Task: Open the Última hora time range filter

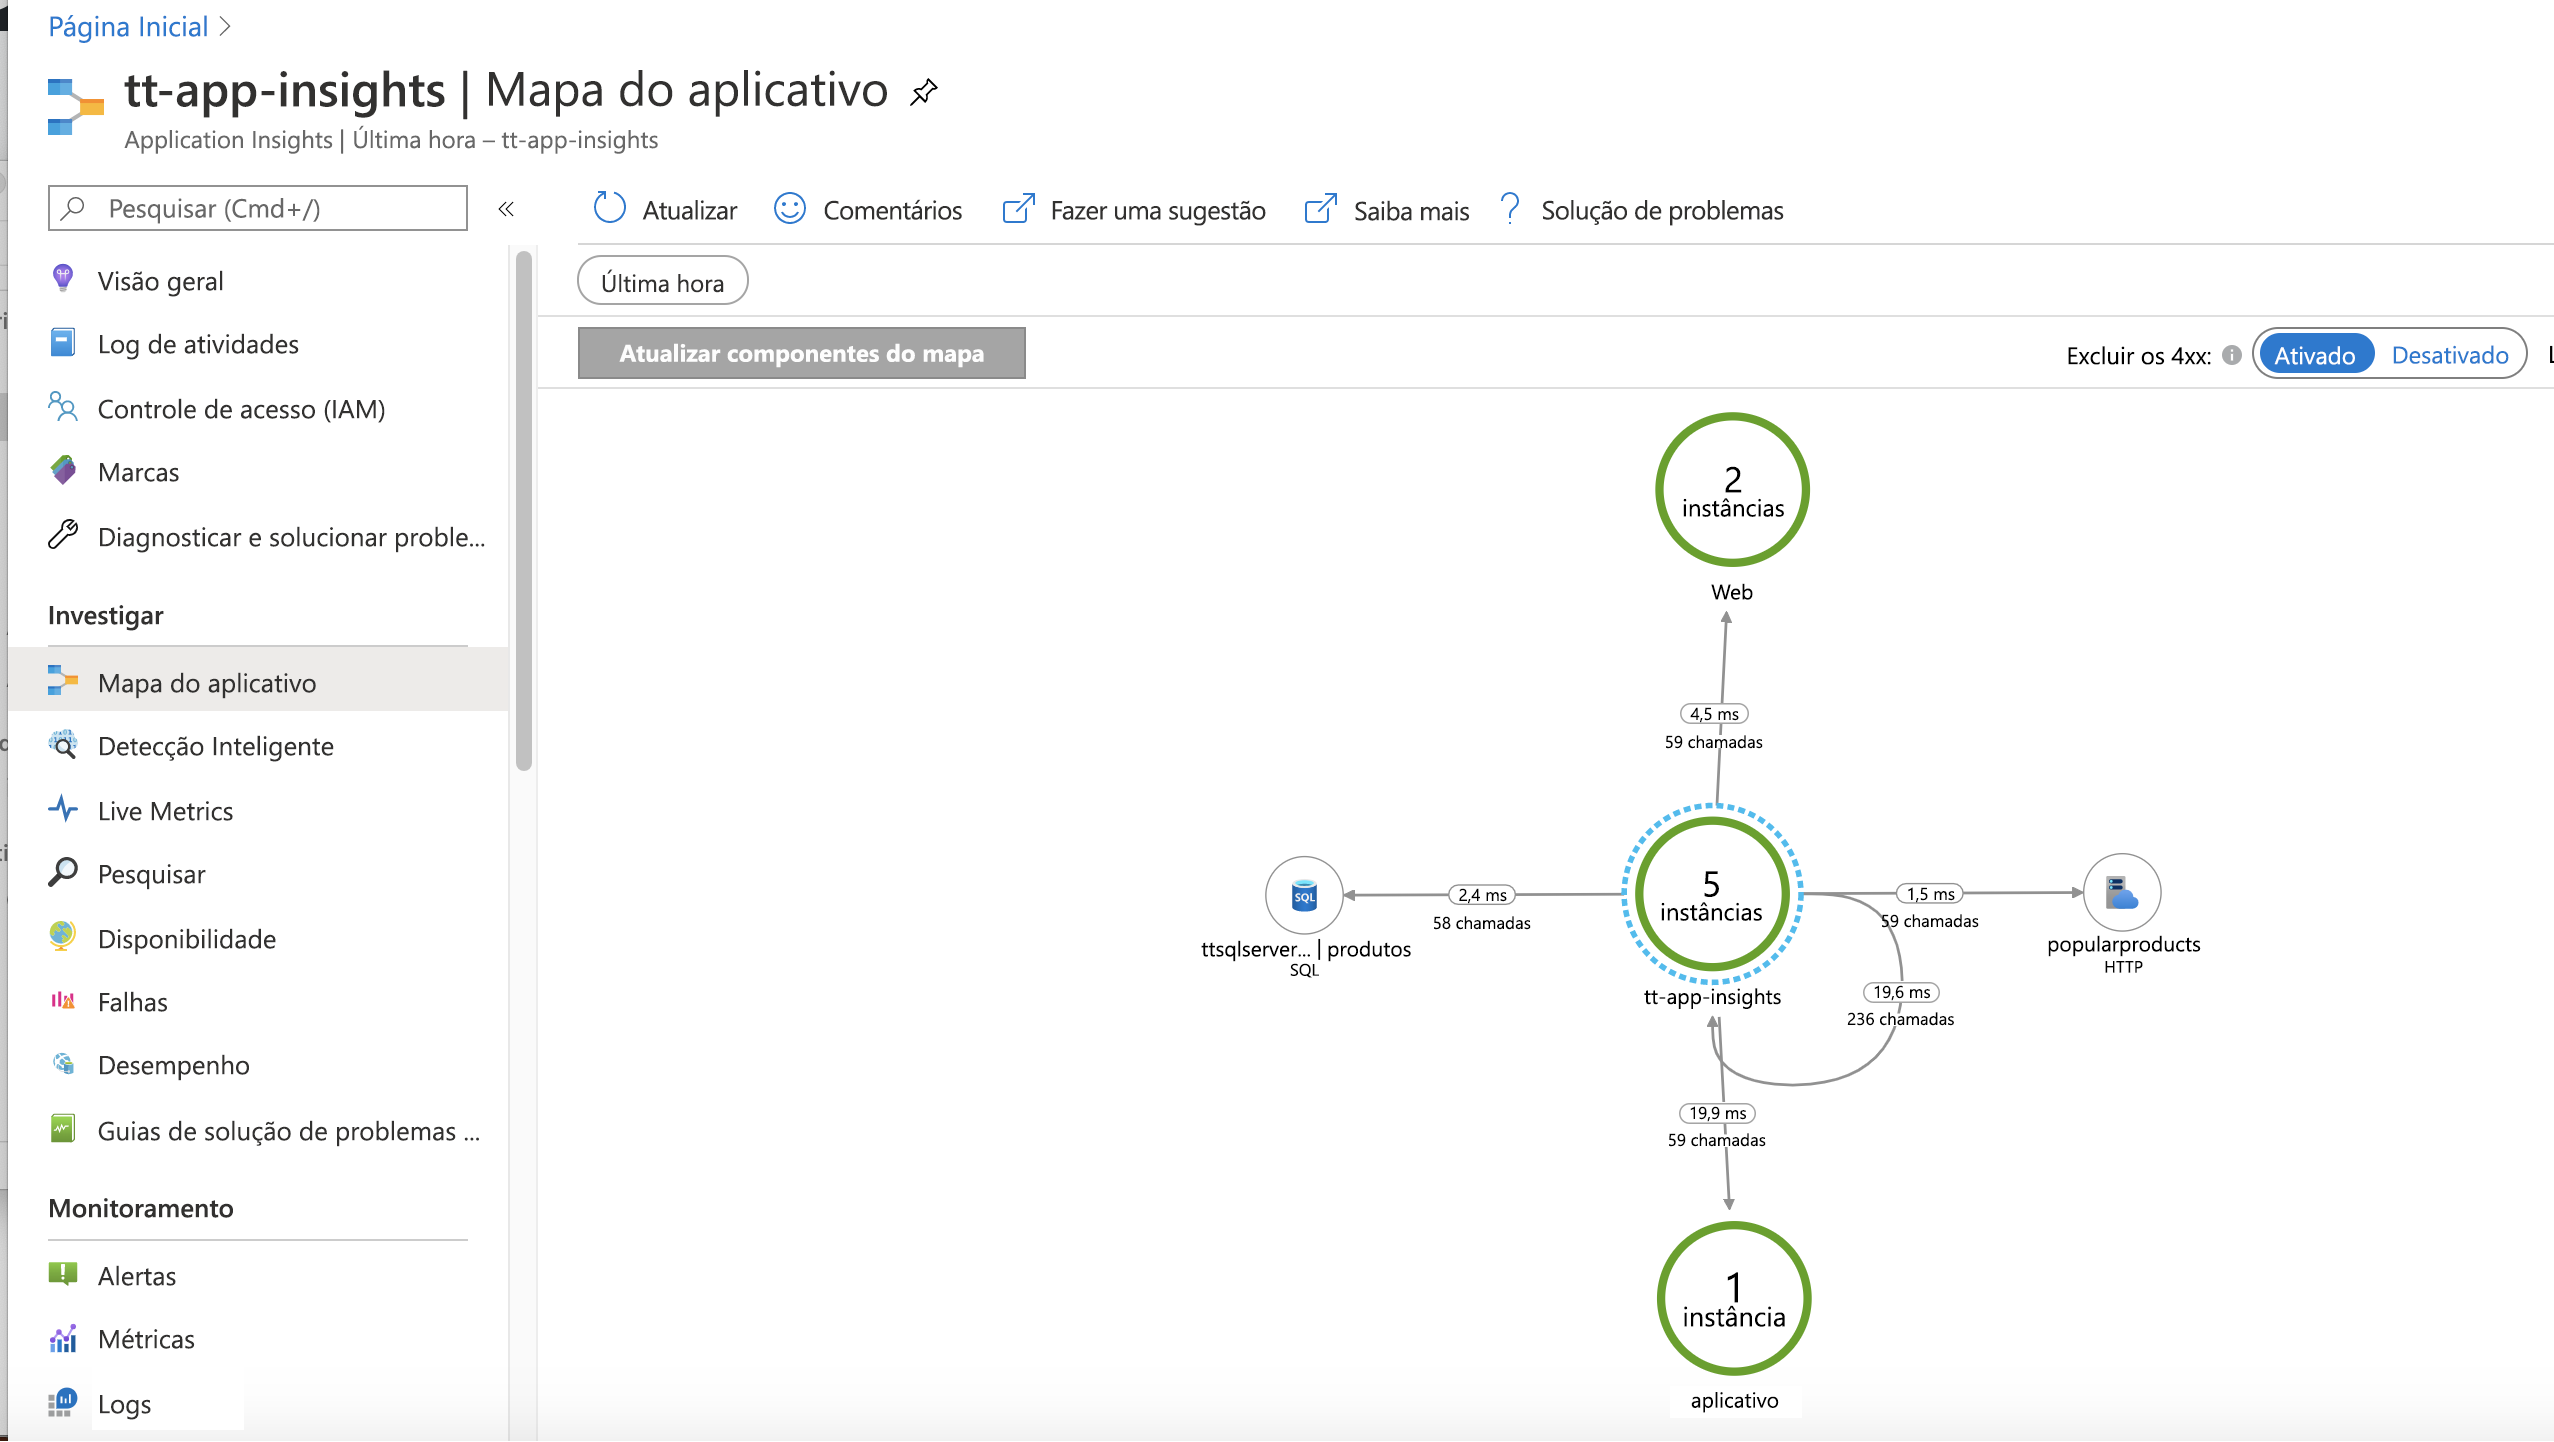Action: [x=662, y=282]
